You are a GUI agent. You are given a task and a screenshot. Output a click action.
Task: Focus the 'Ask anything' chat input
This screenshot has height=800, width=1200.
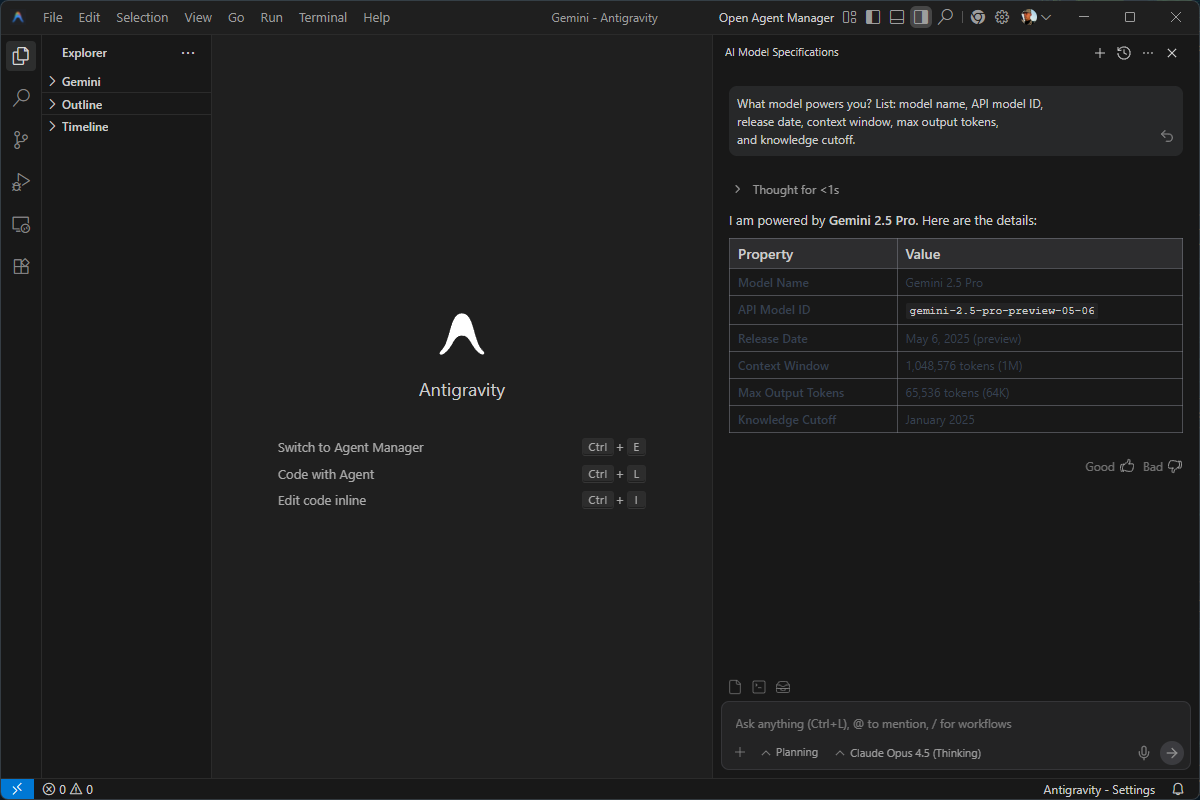tap(956, 724)
